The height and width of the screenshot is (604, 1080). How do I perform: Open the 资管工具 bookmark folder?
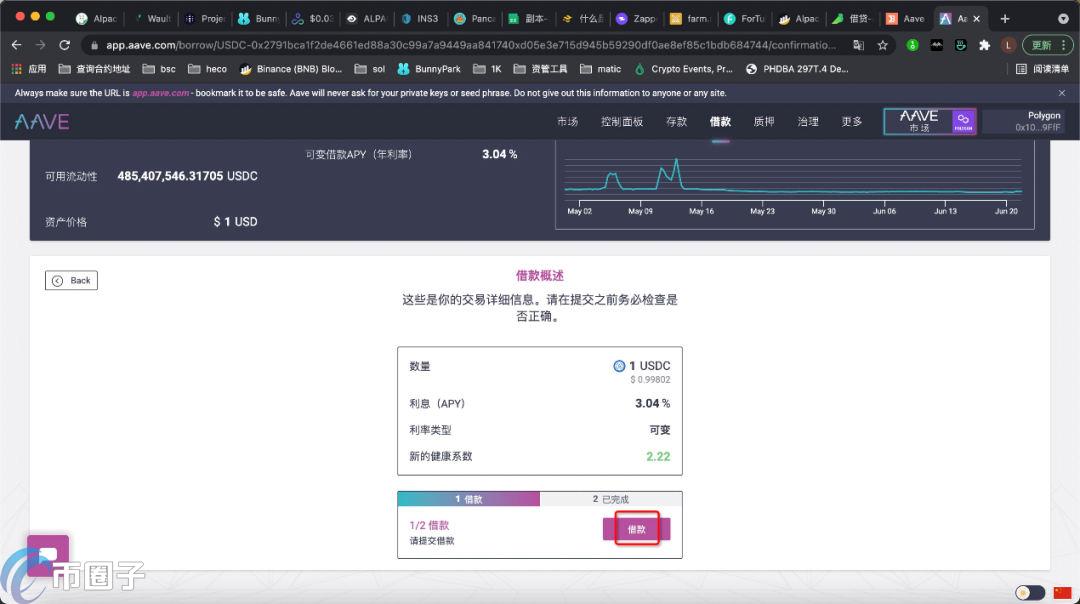pyautogui.click(x=541, y=69)
